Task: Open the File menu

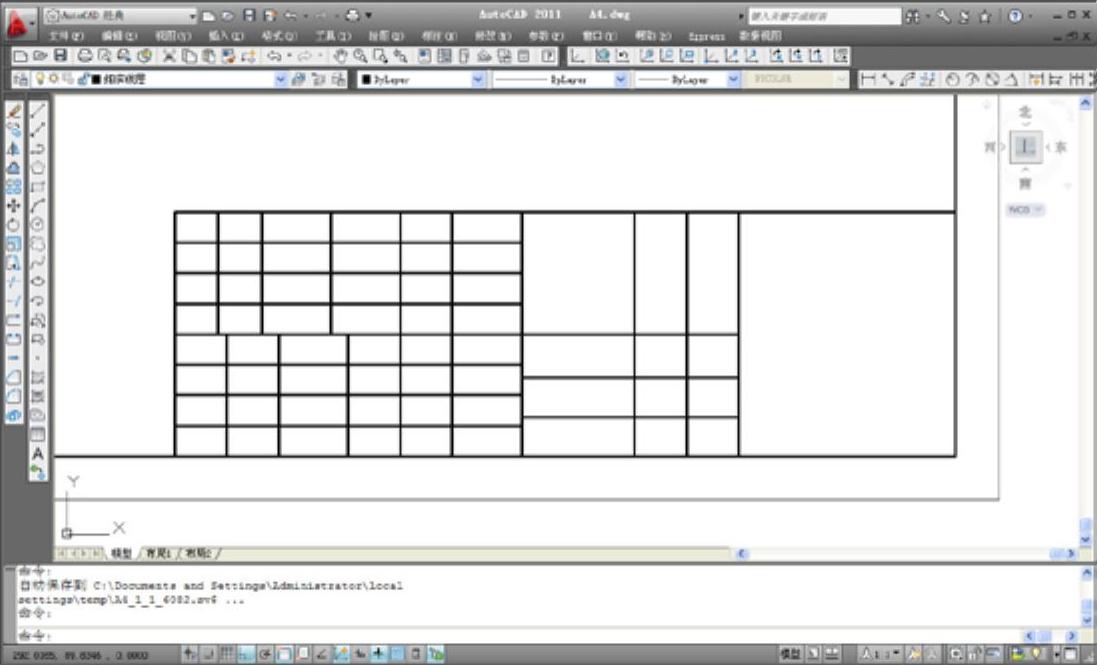Action: pos(65,36)
